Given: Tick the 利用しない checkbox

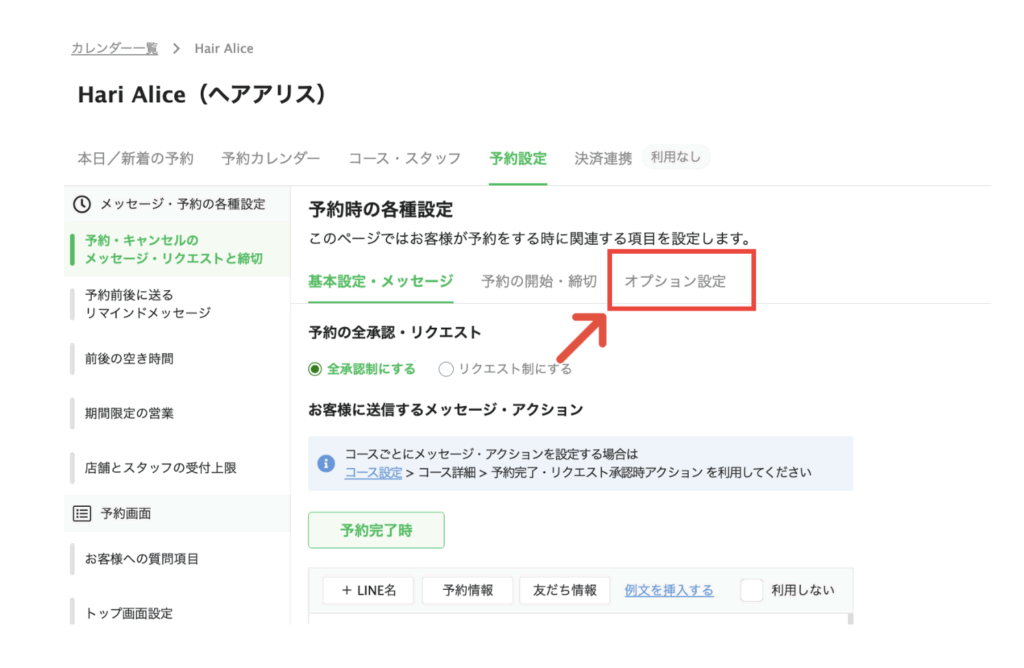Looking at the screenshot, I should 752,590.
